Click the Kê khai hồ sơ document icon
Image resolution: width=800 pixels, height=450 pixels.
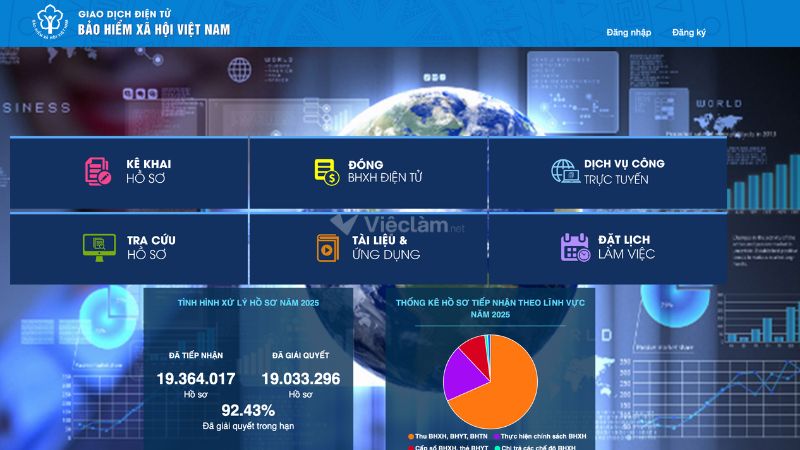tap(98, 171)
